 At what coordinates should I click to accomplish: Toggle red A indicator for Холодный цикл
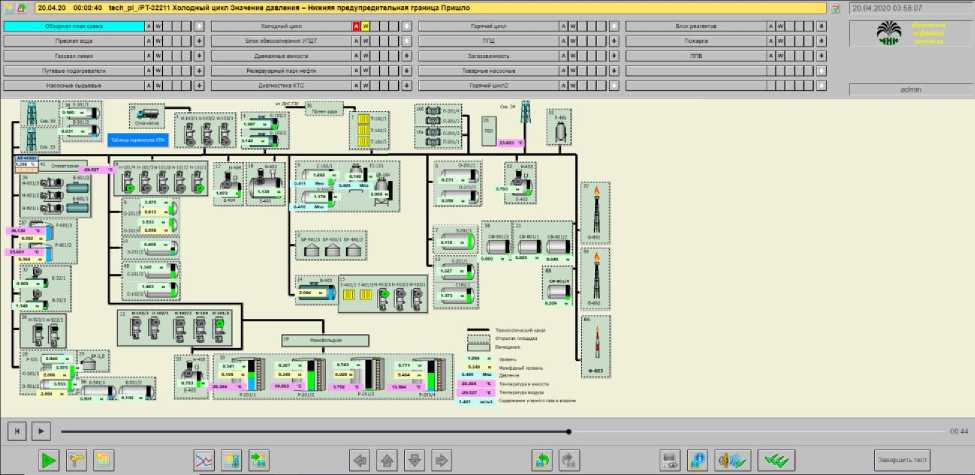[356, 26]
